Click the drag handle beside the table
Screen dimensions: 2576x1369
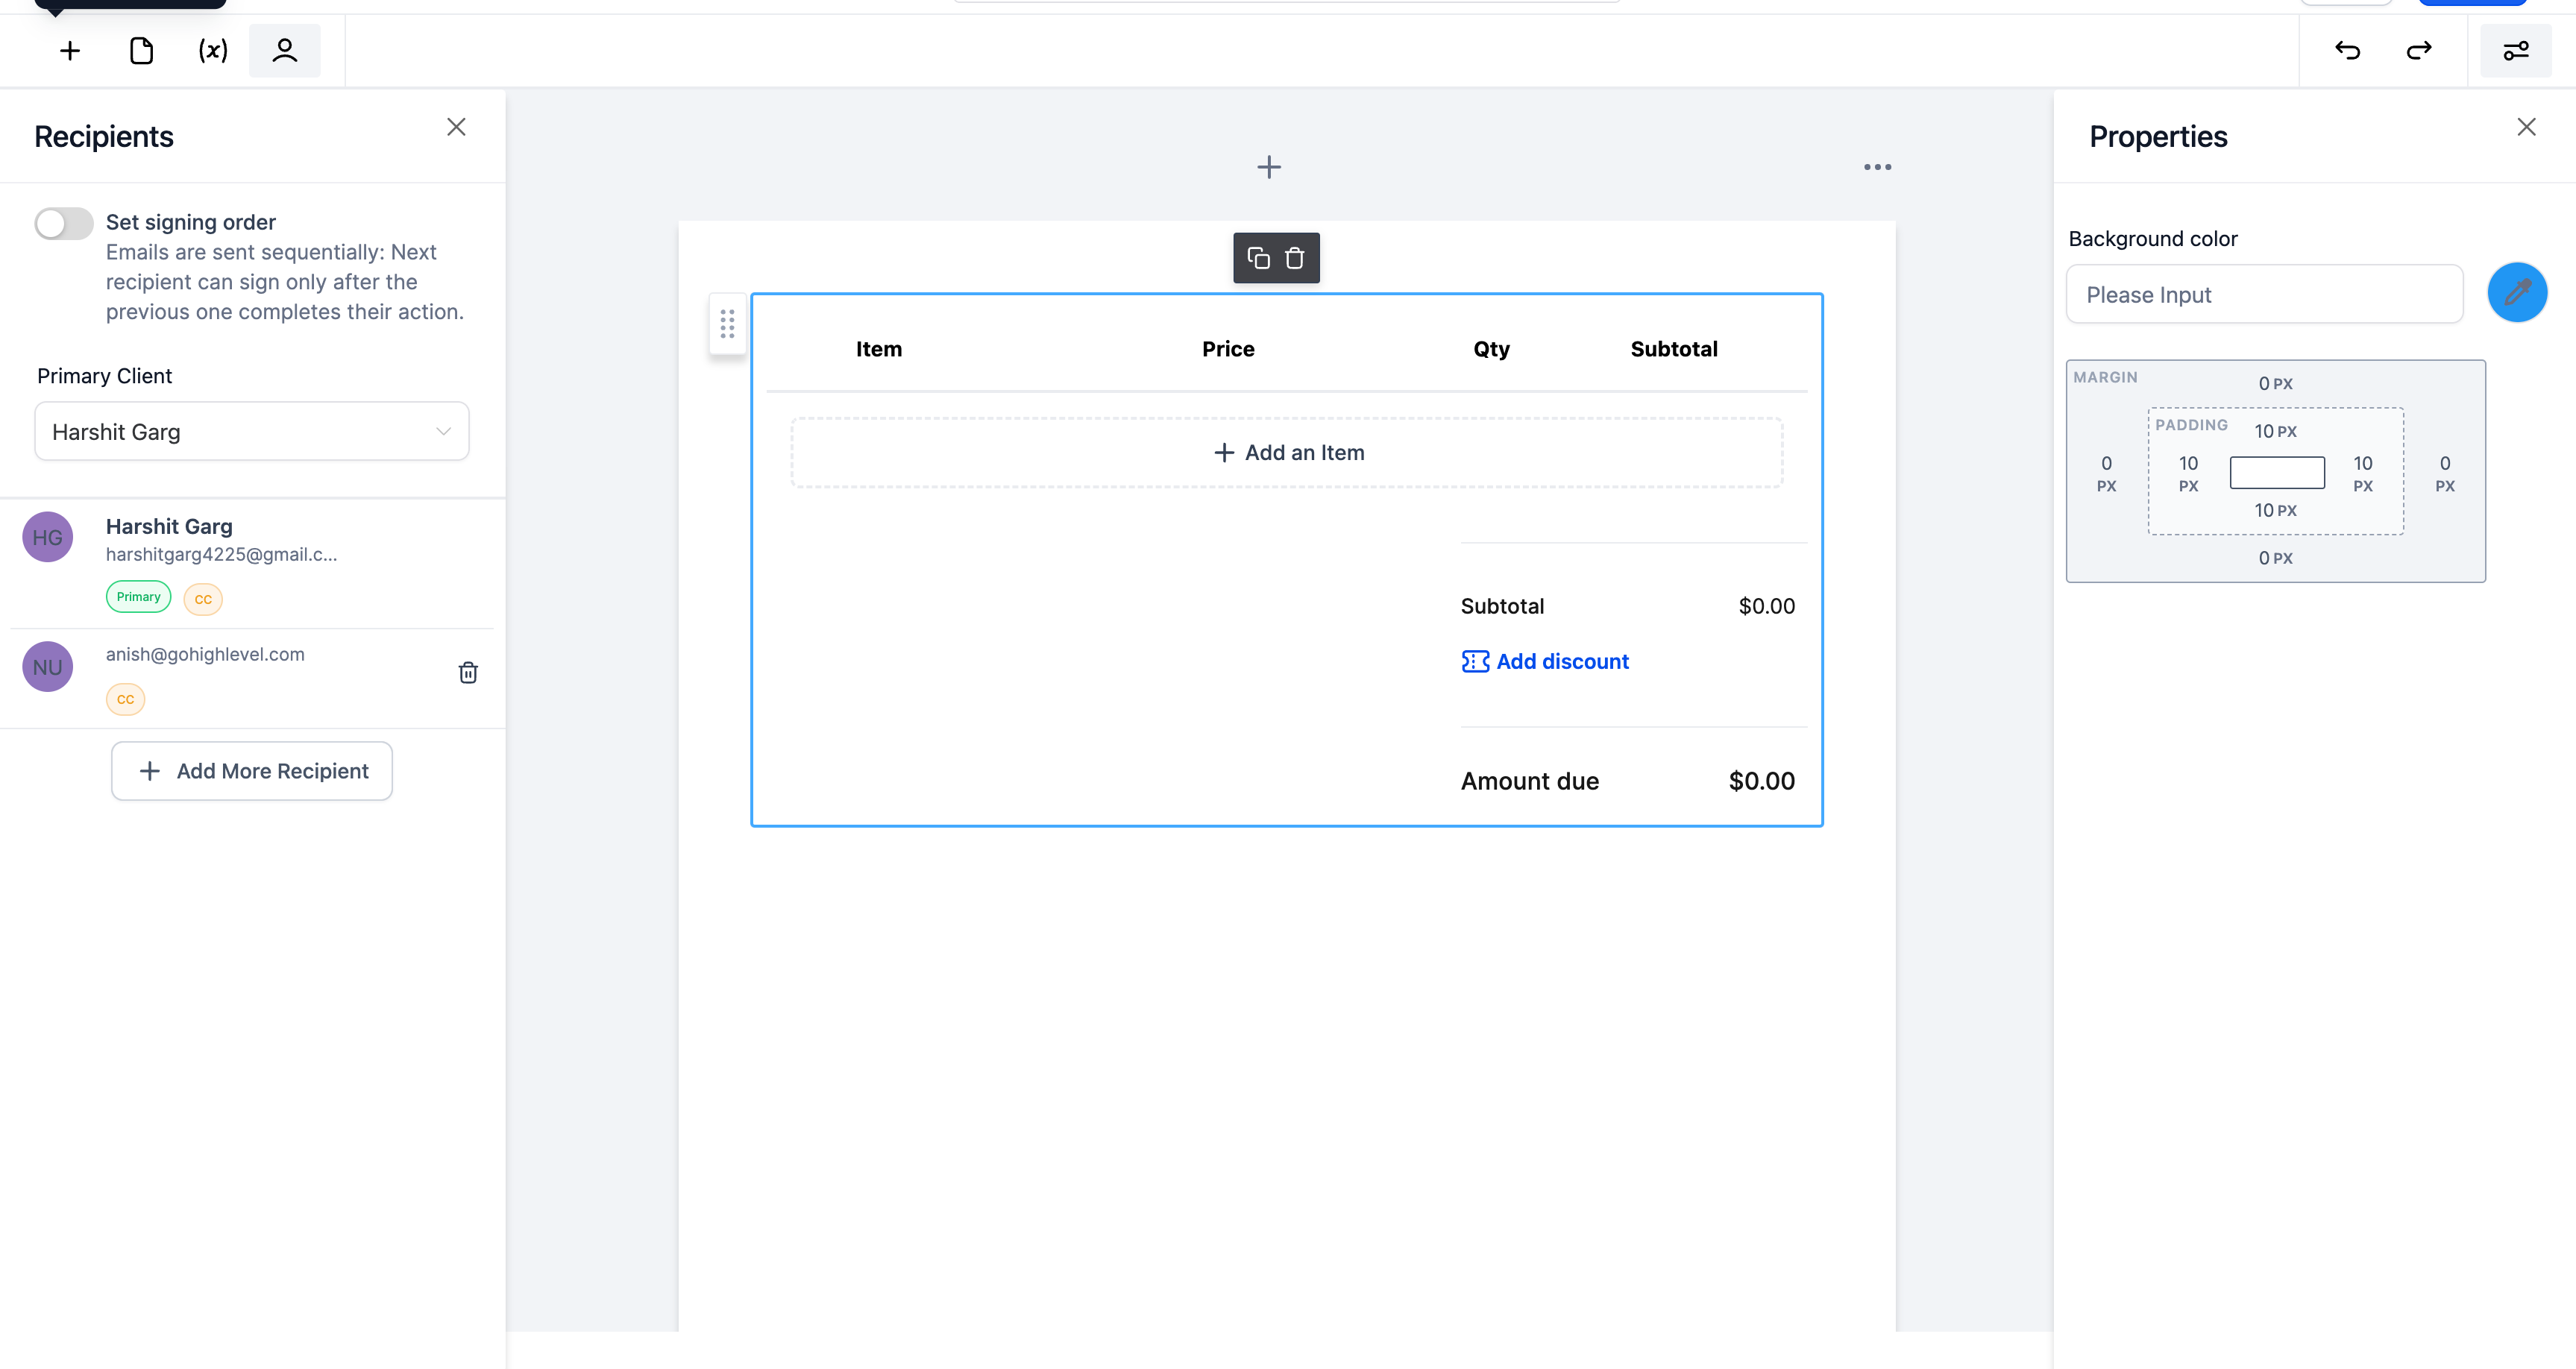727,323
